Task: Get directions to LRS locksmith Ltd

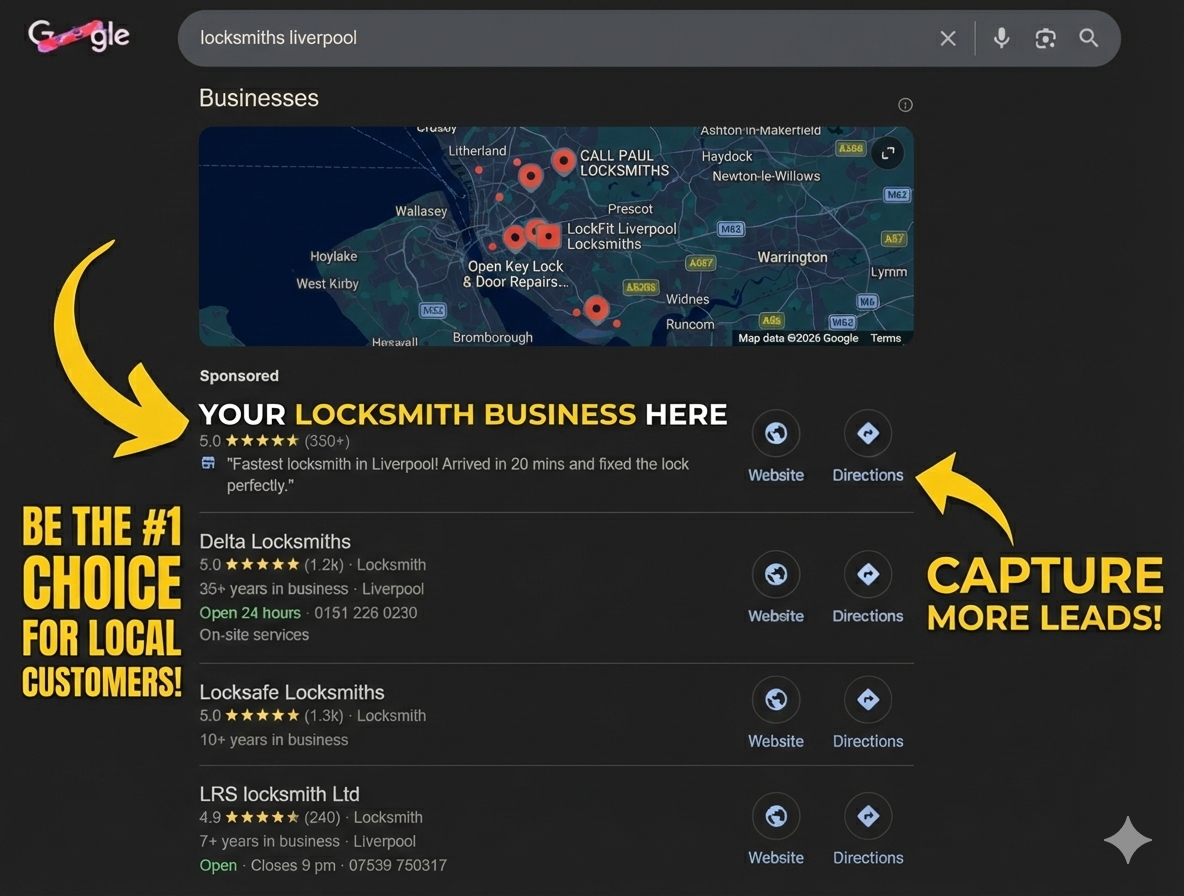Action: pos(867,817)
